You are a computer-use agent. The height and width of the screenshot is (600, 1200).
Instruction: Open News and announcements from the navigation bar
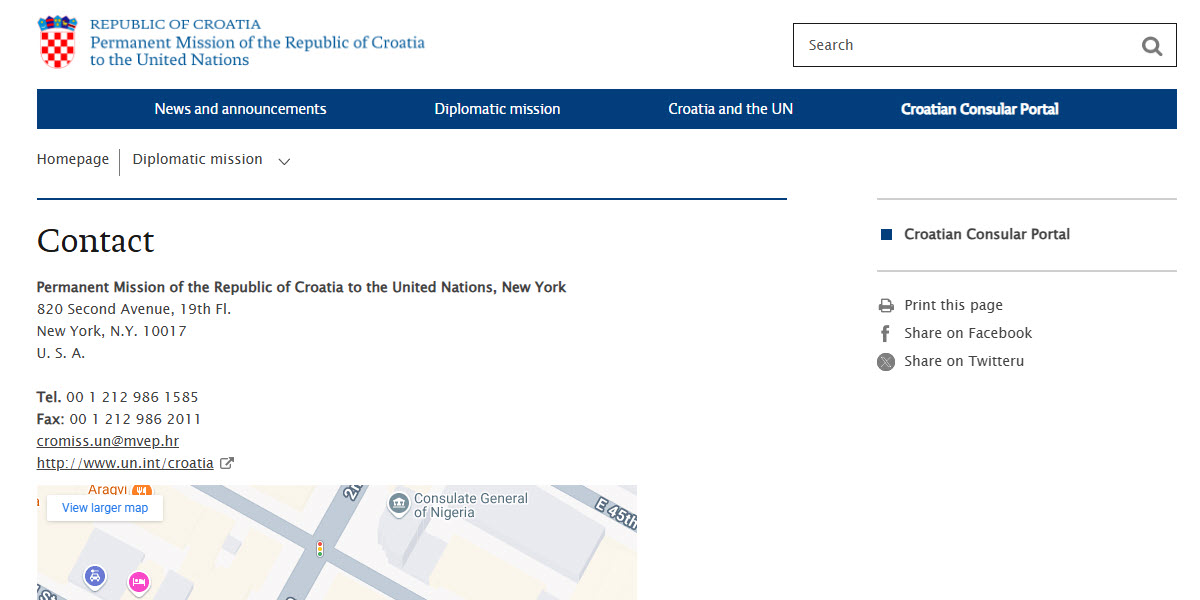point(240,109)
